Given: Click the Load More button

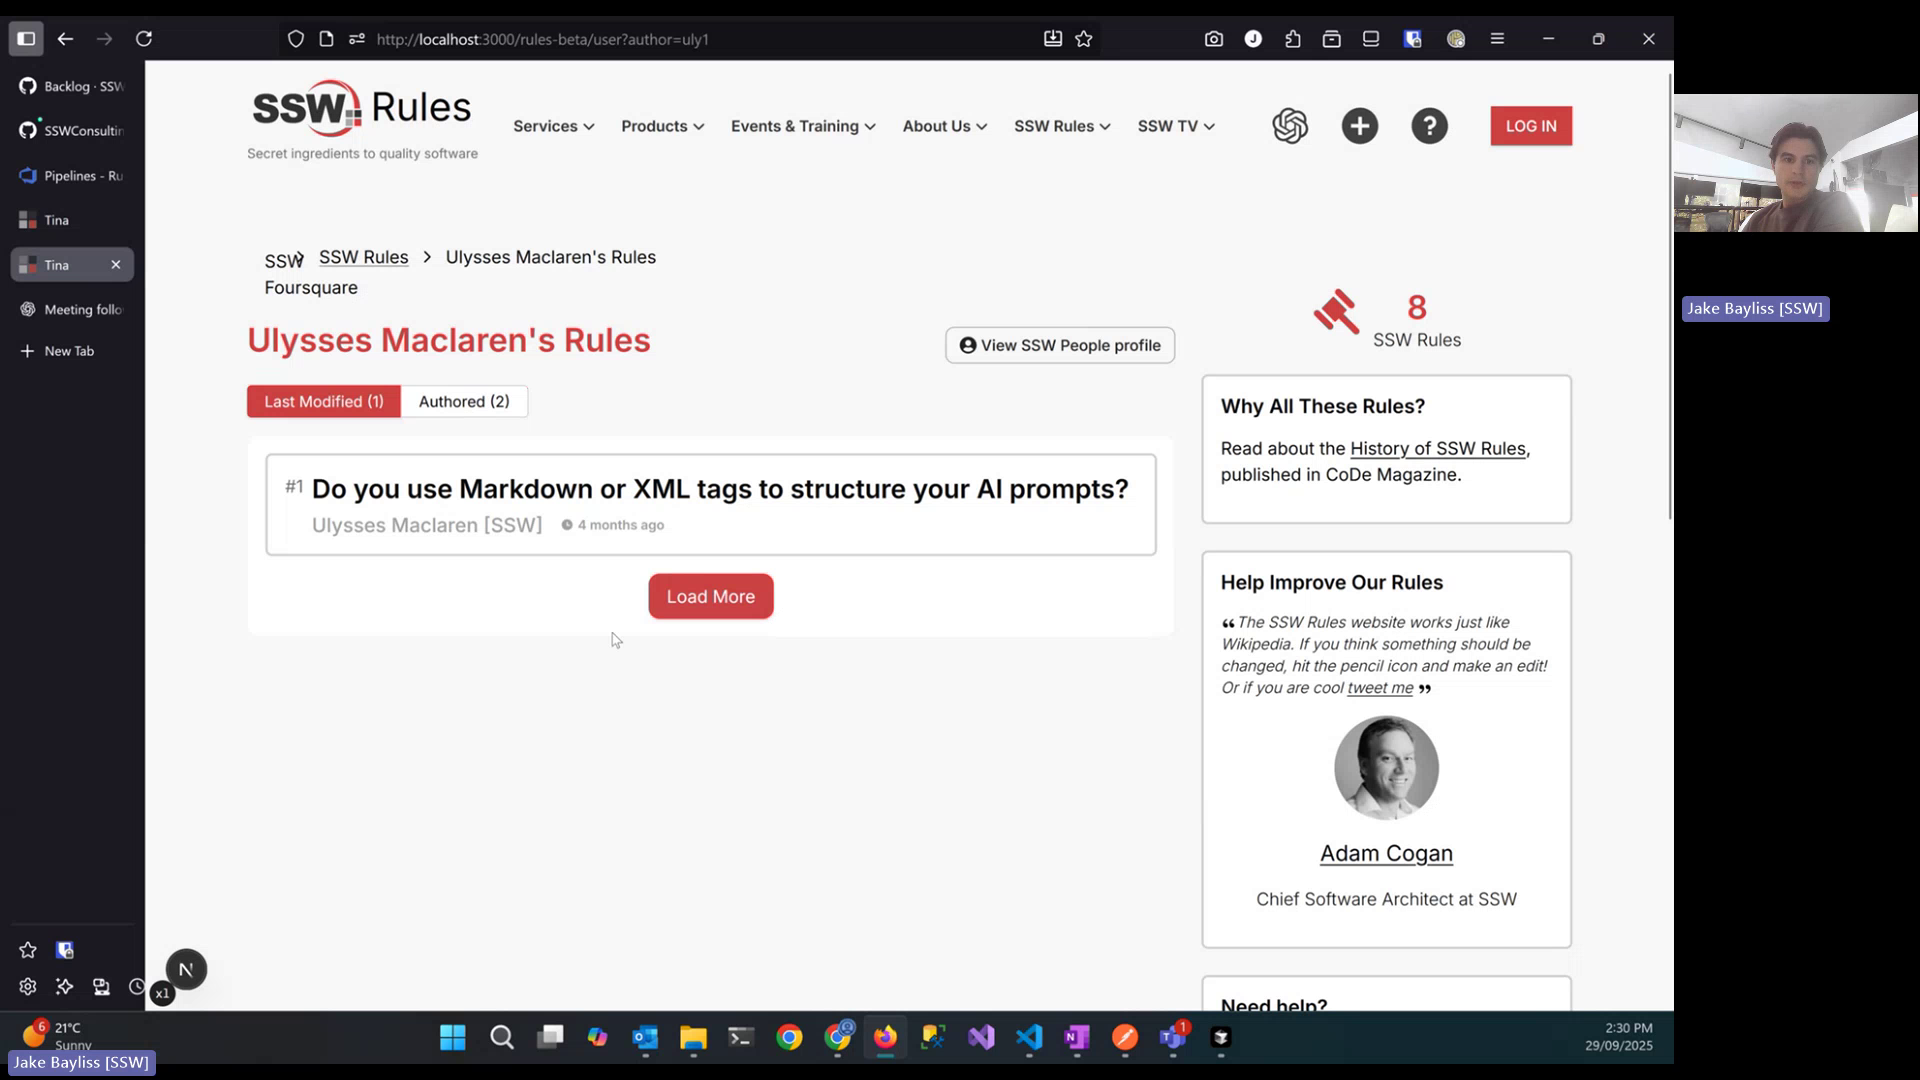Looking at the screenshot, I should [710, 596].
